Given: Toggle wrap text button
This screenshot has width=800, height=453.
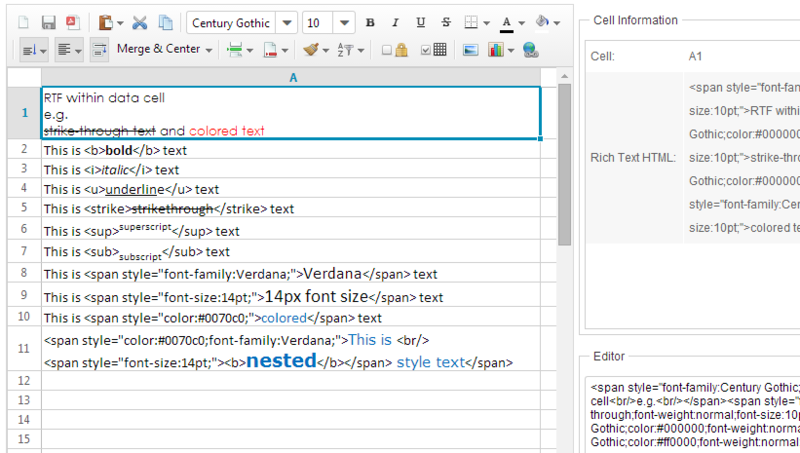Looking at the screenshot, I should click(99, 50).
